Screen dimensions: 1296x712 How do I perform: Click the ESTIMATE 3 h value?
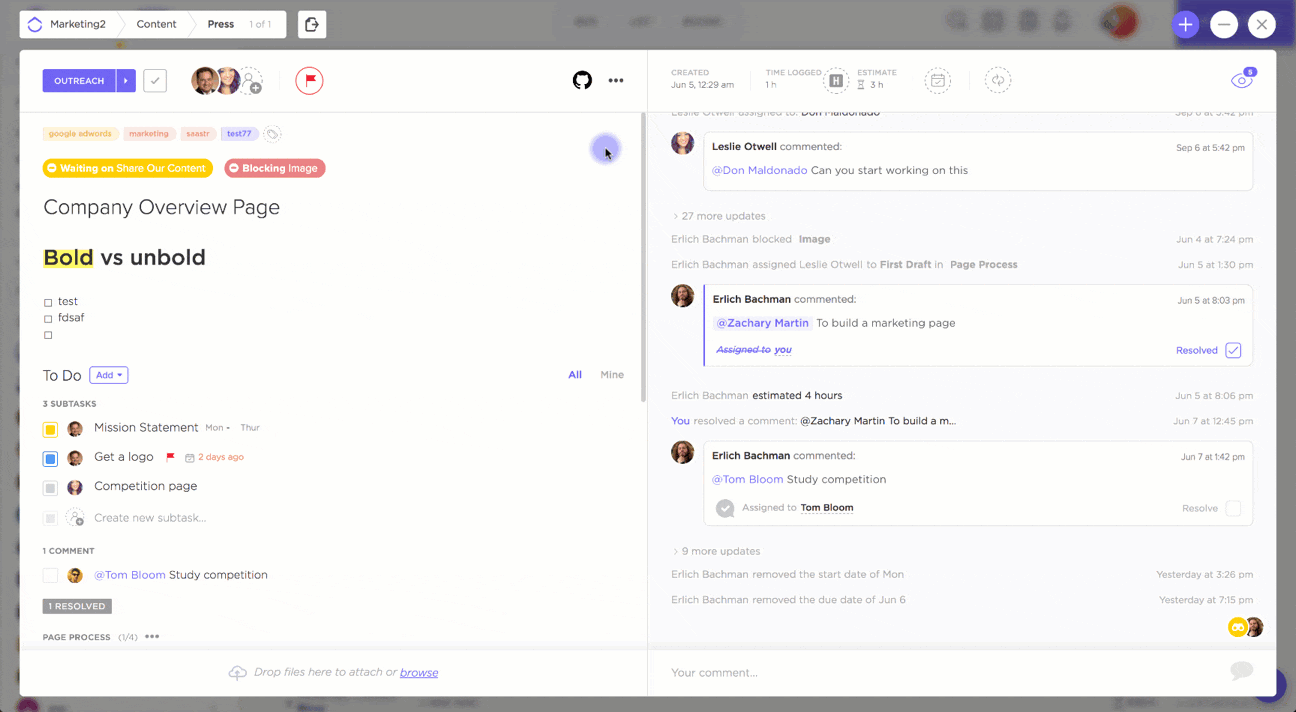coord(876,85)
